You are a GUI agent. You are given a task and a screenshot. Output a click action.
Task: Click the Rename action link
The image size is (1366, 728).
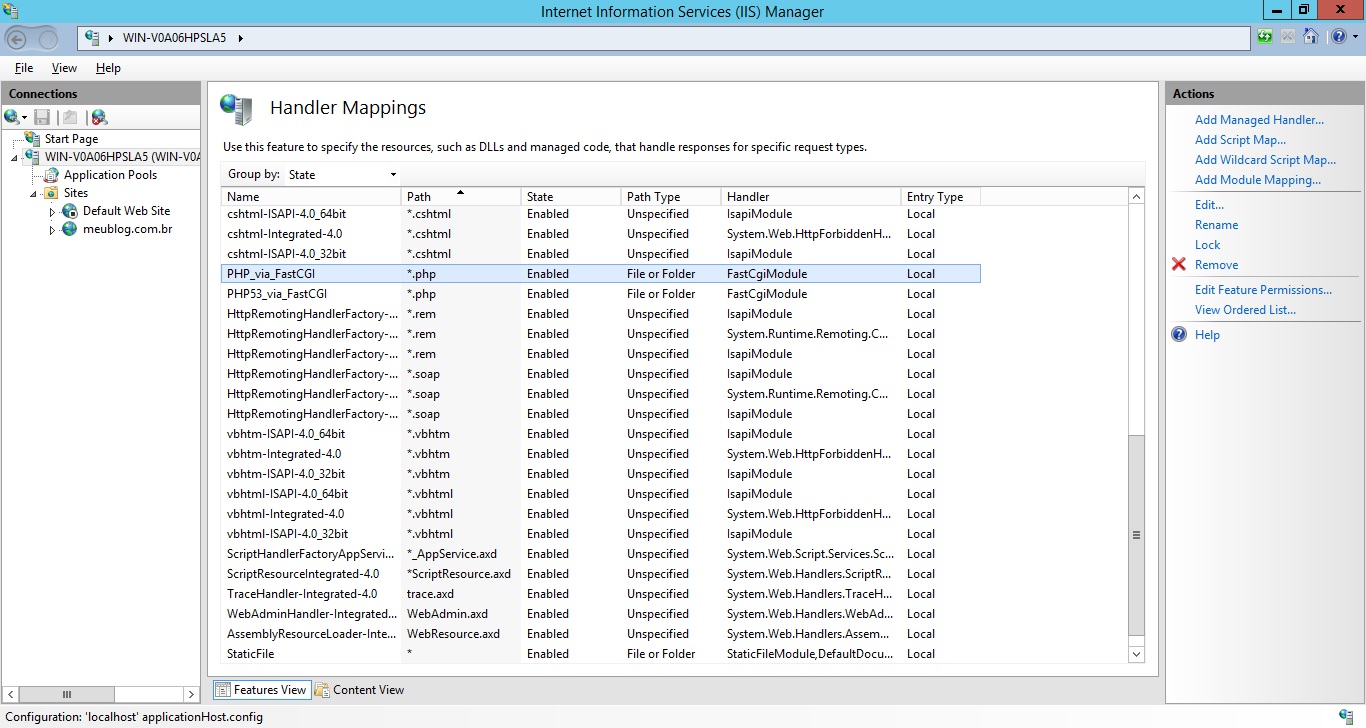[x=1216, y=225]
